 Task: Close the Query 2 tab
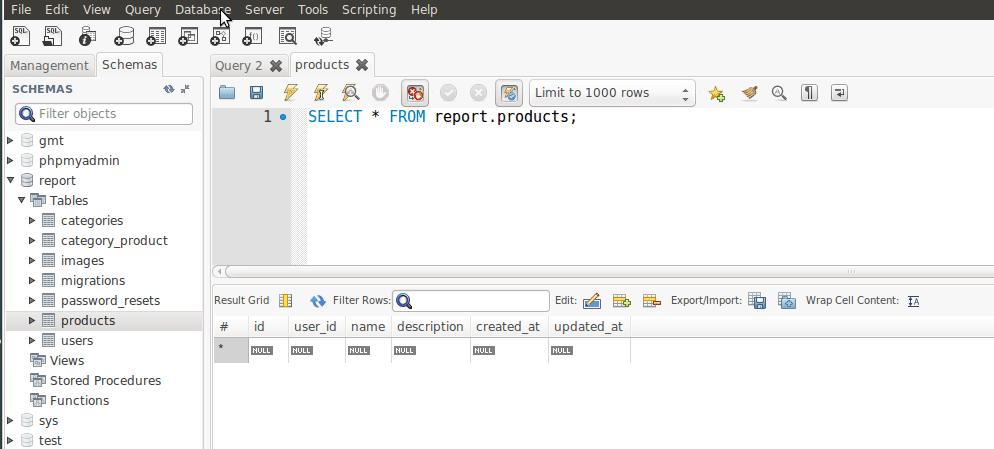pyautogui.click(x=276, y=65)
